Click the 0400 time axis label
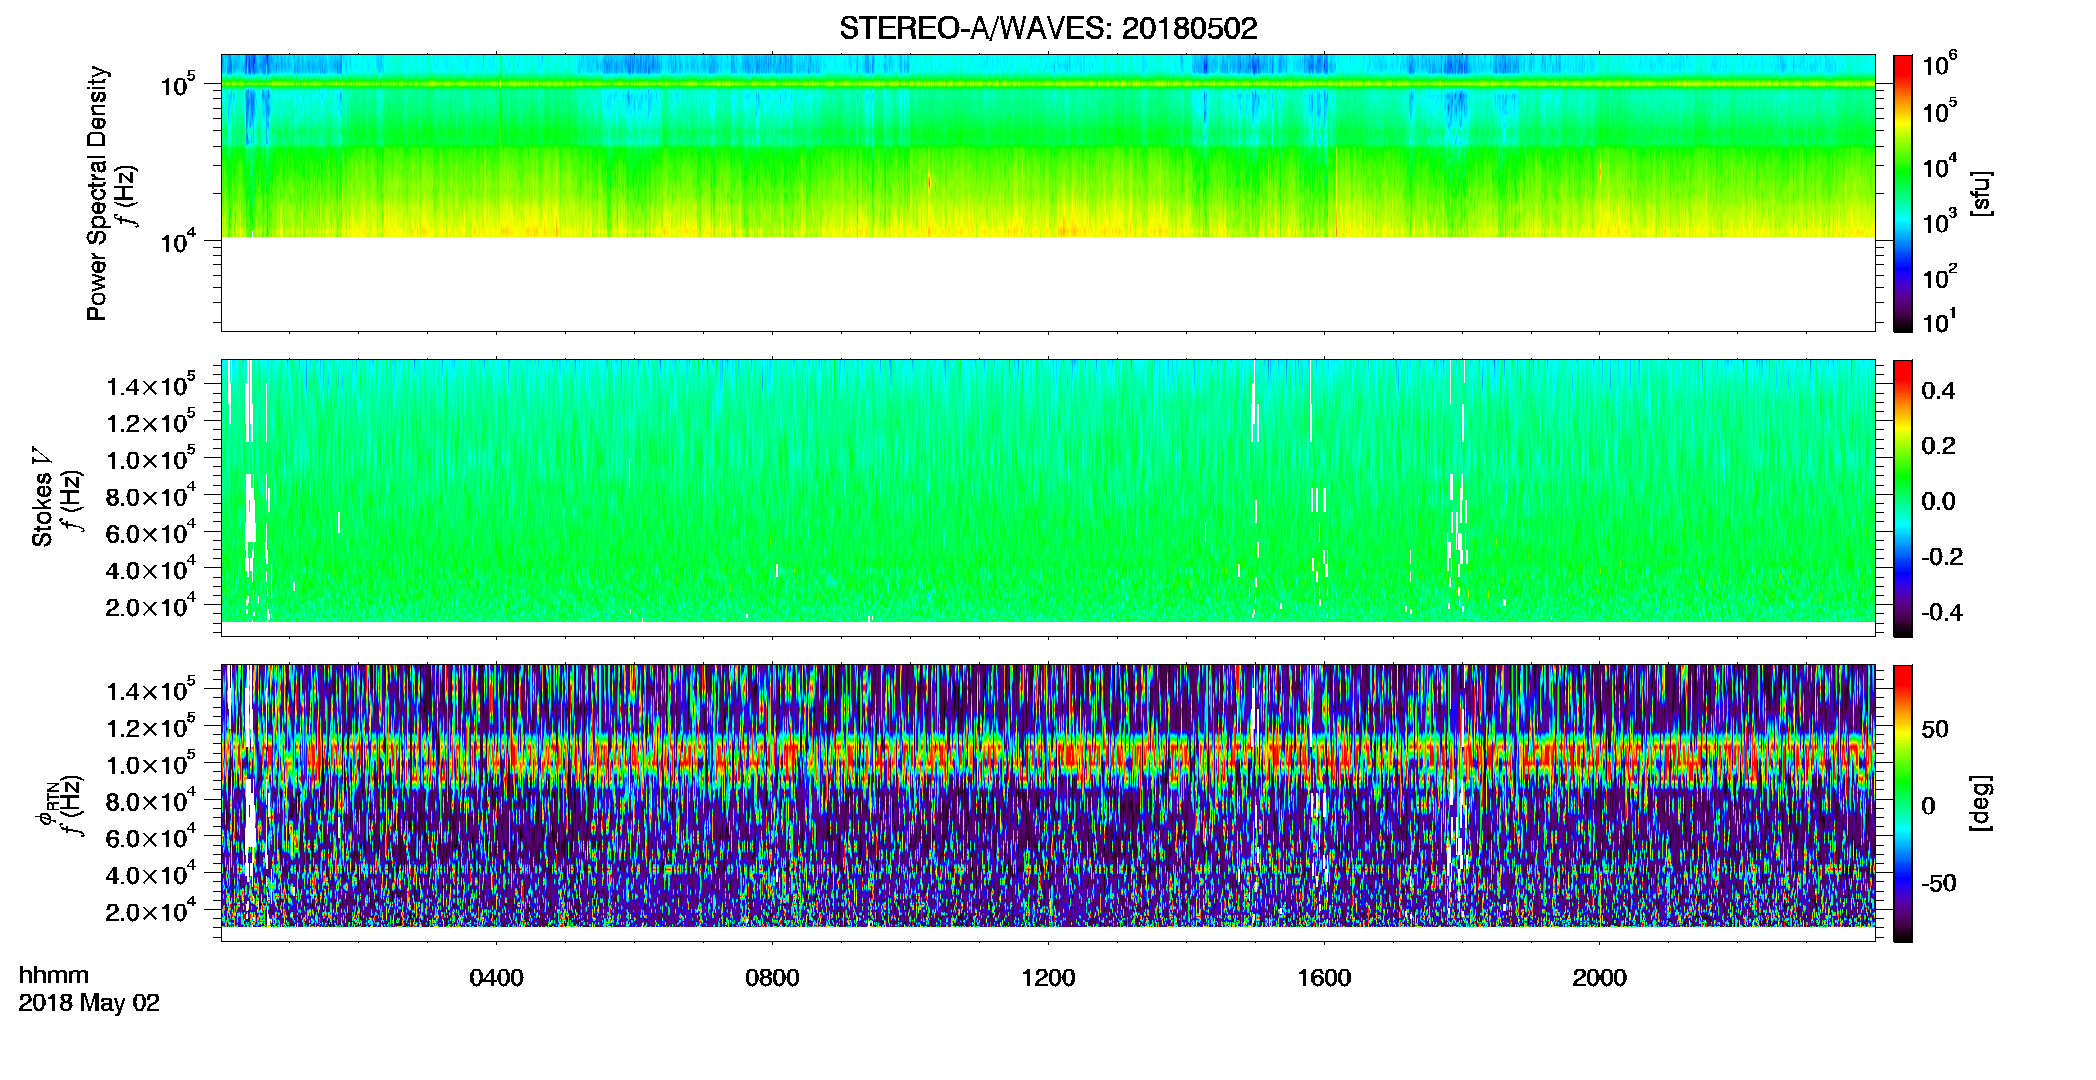2096x1080 pixels. 496,978
